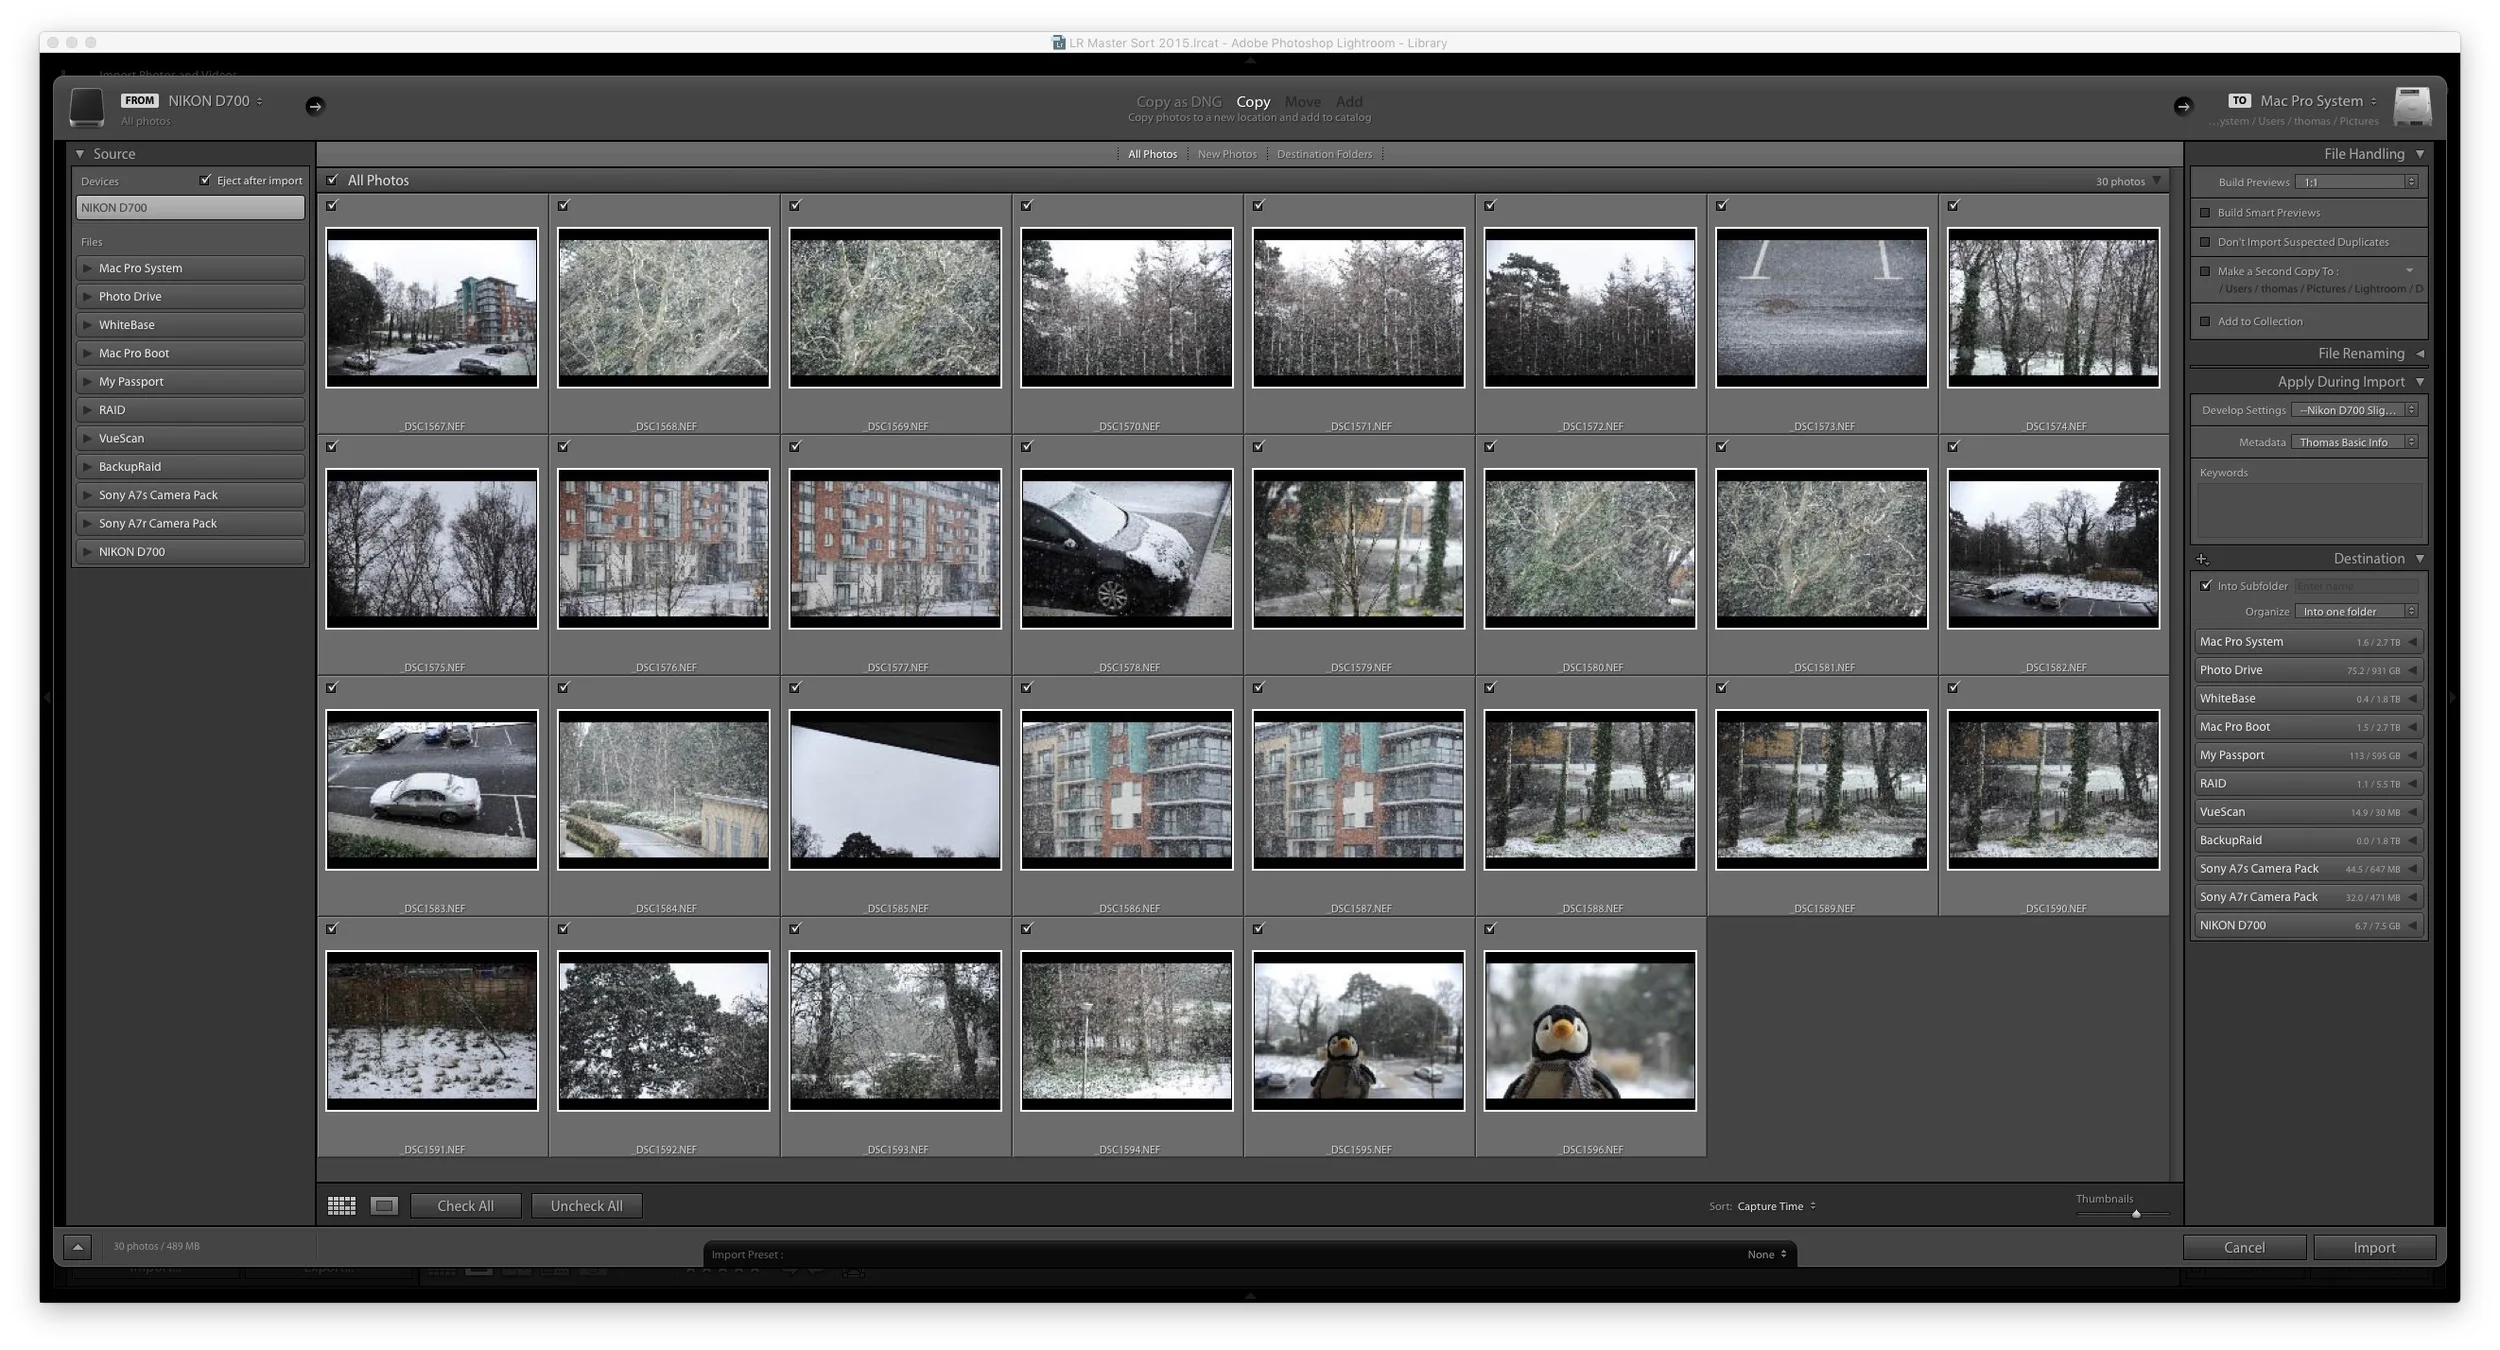The width and height of the screenshot is (2500, 1350).
Task: Toggle Eject after import checkbox
Action: [x=205, y=180]
